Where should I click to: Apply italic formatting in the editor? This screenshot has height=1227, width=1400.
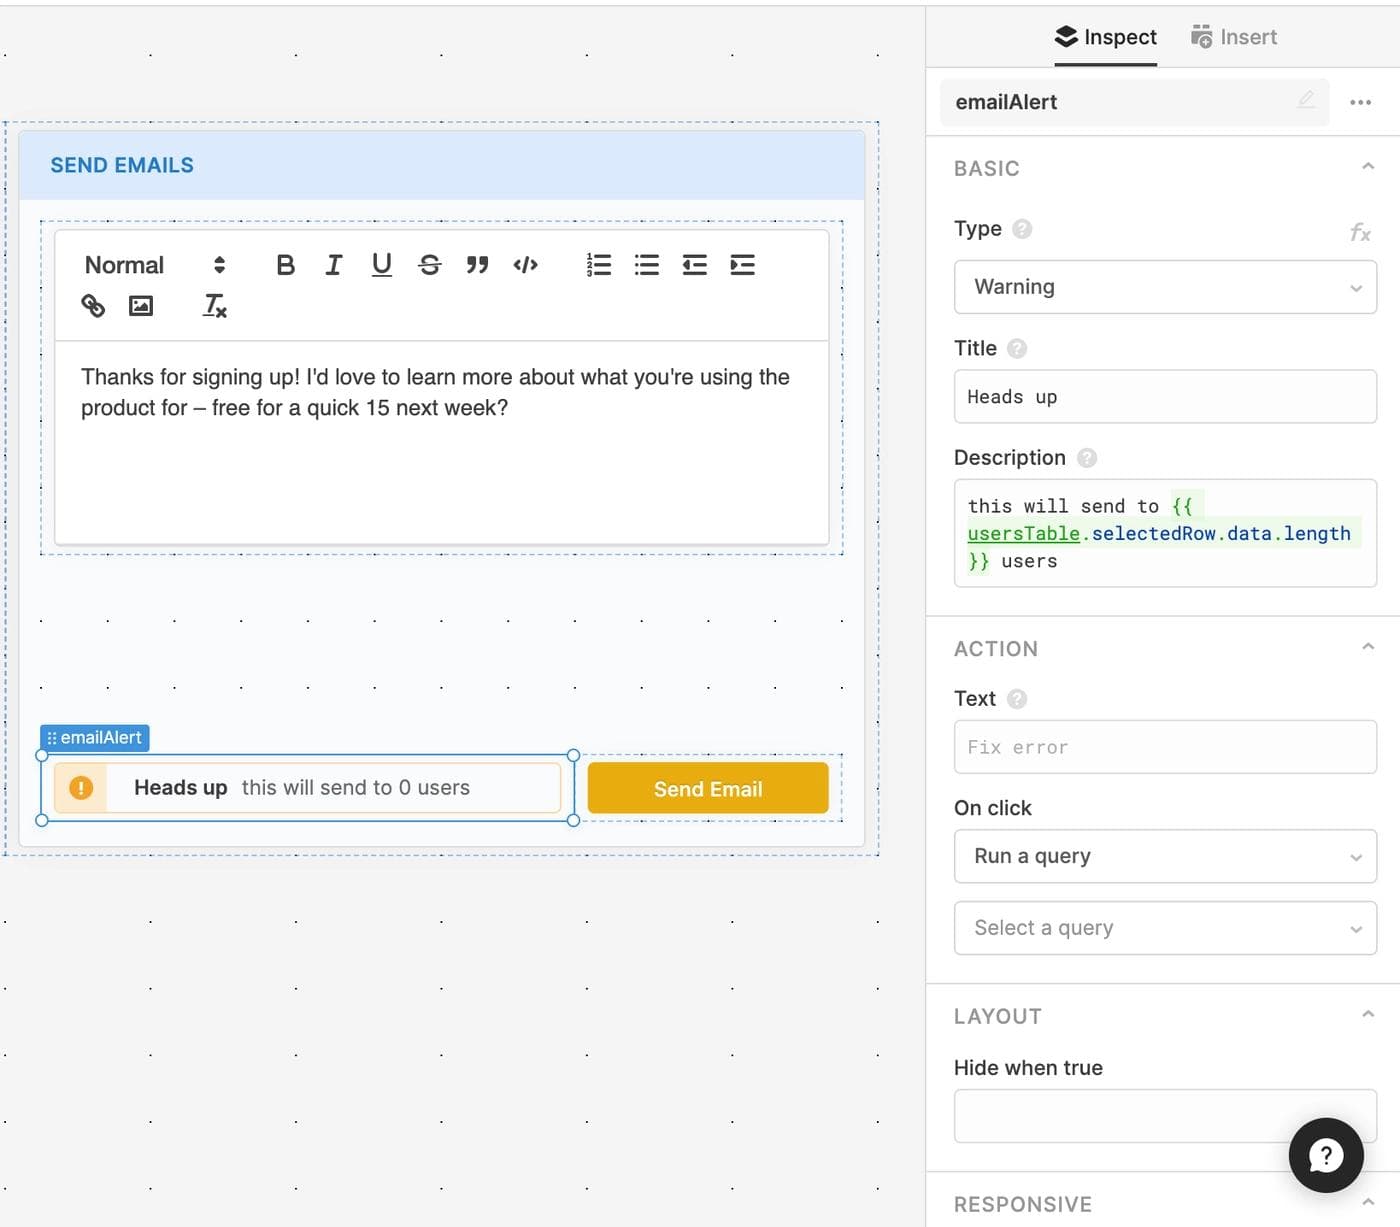point(333,265)
